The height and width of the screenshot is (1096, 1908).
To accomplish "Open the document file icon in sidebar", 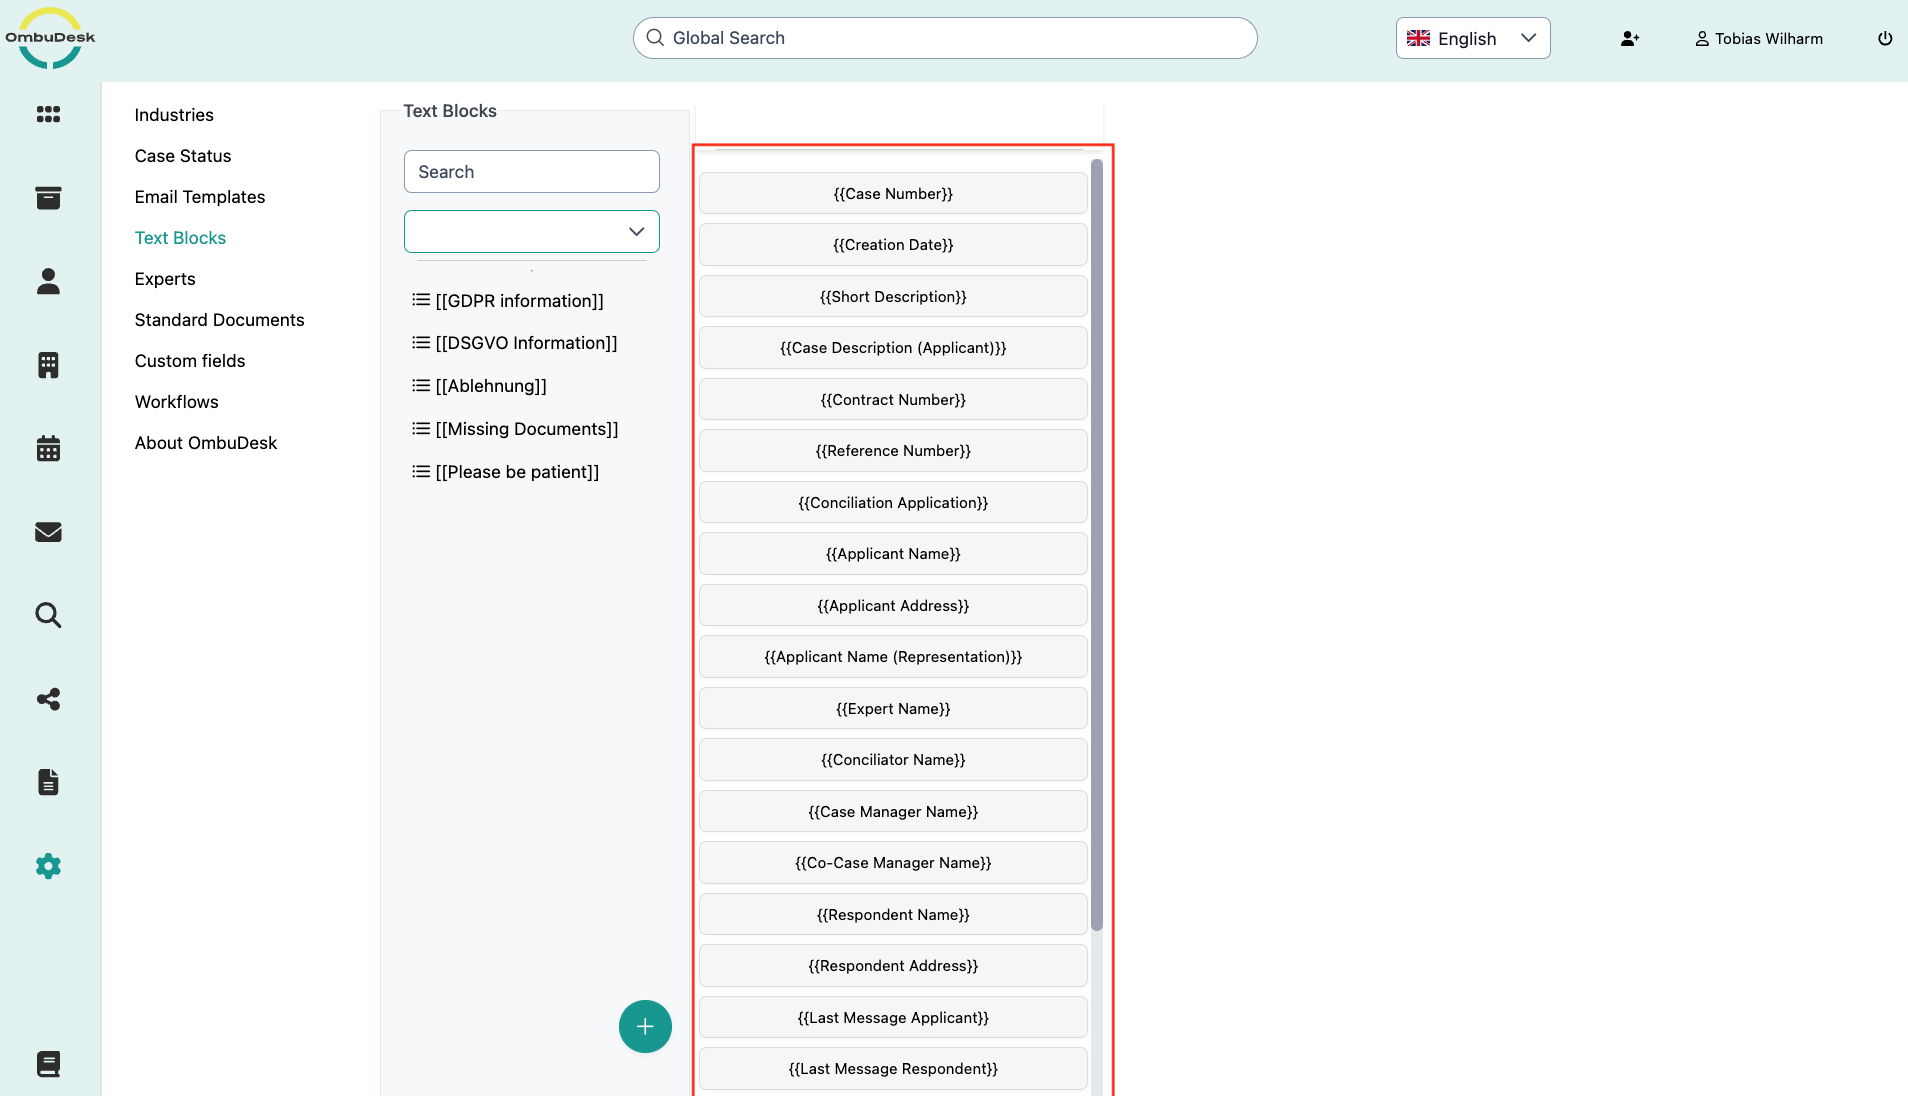I will (x=48, y=782).
